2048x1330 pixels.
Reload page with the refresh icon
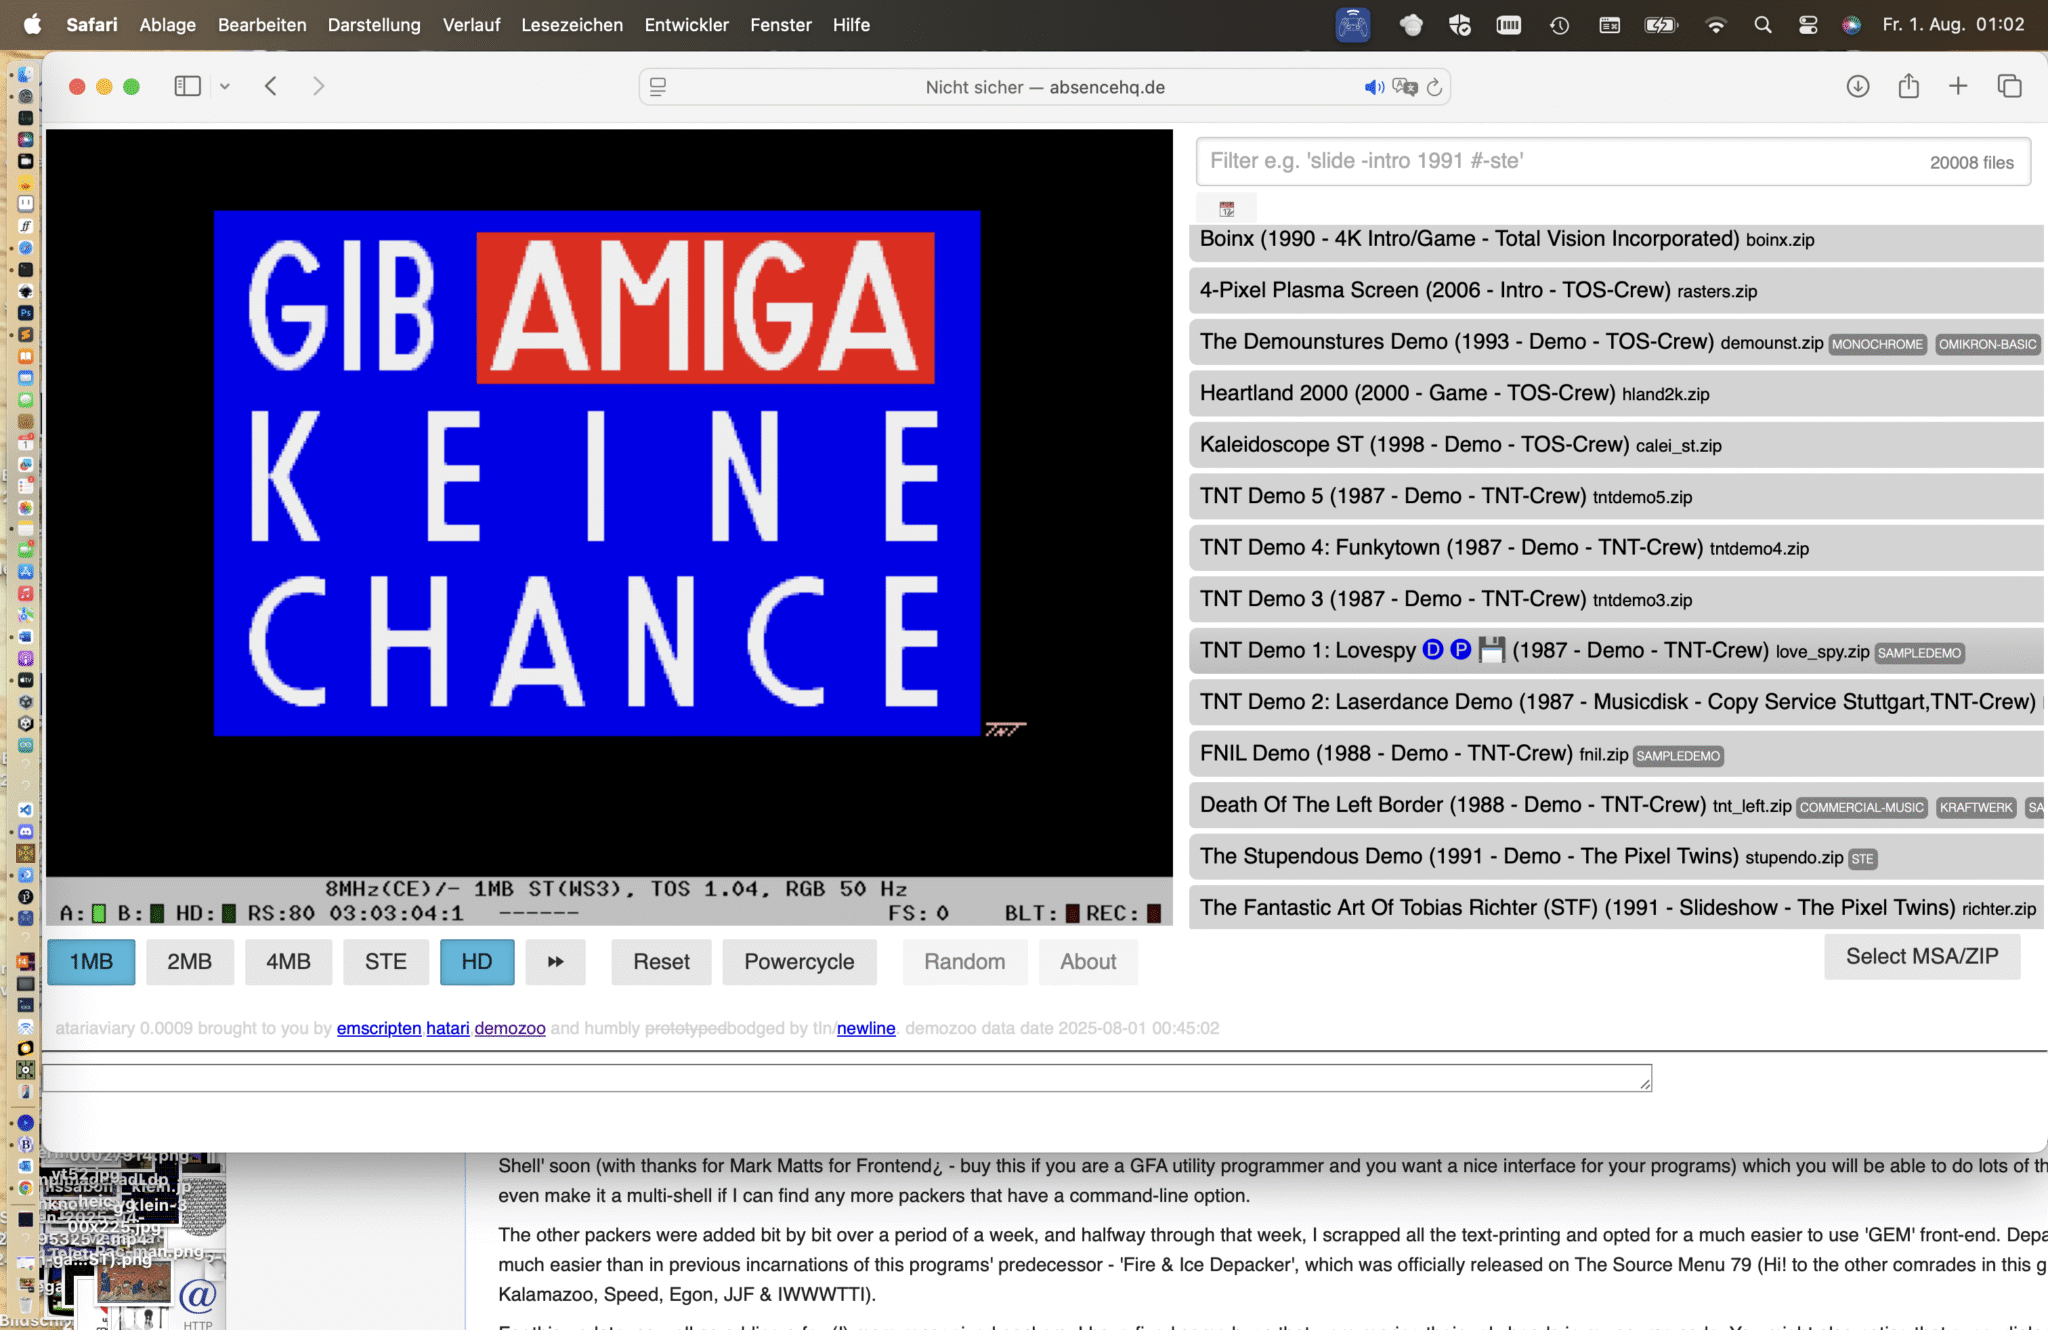[x=1434, y=87]
